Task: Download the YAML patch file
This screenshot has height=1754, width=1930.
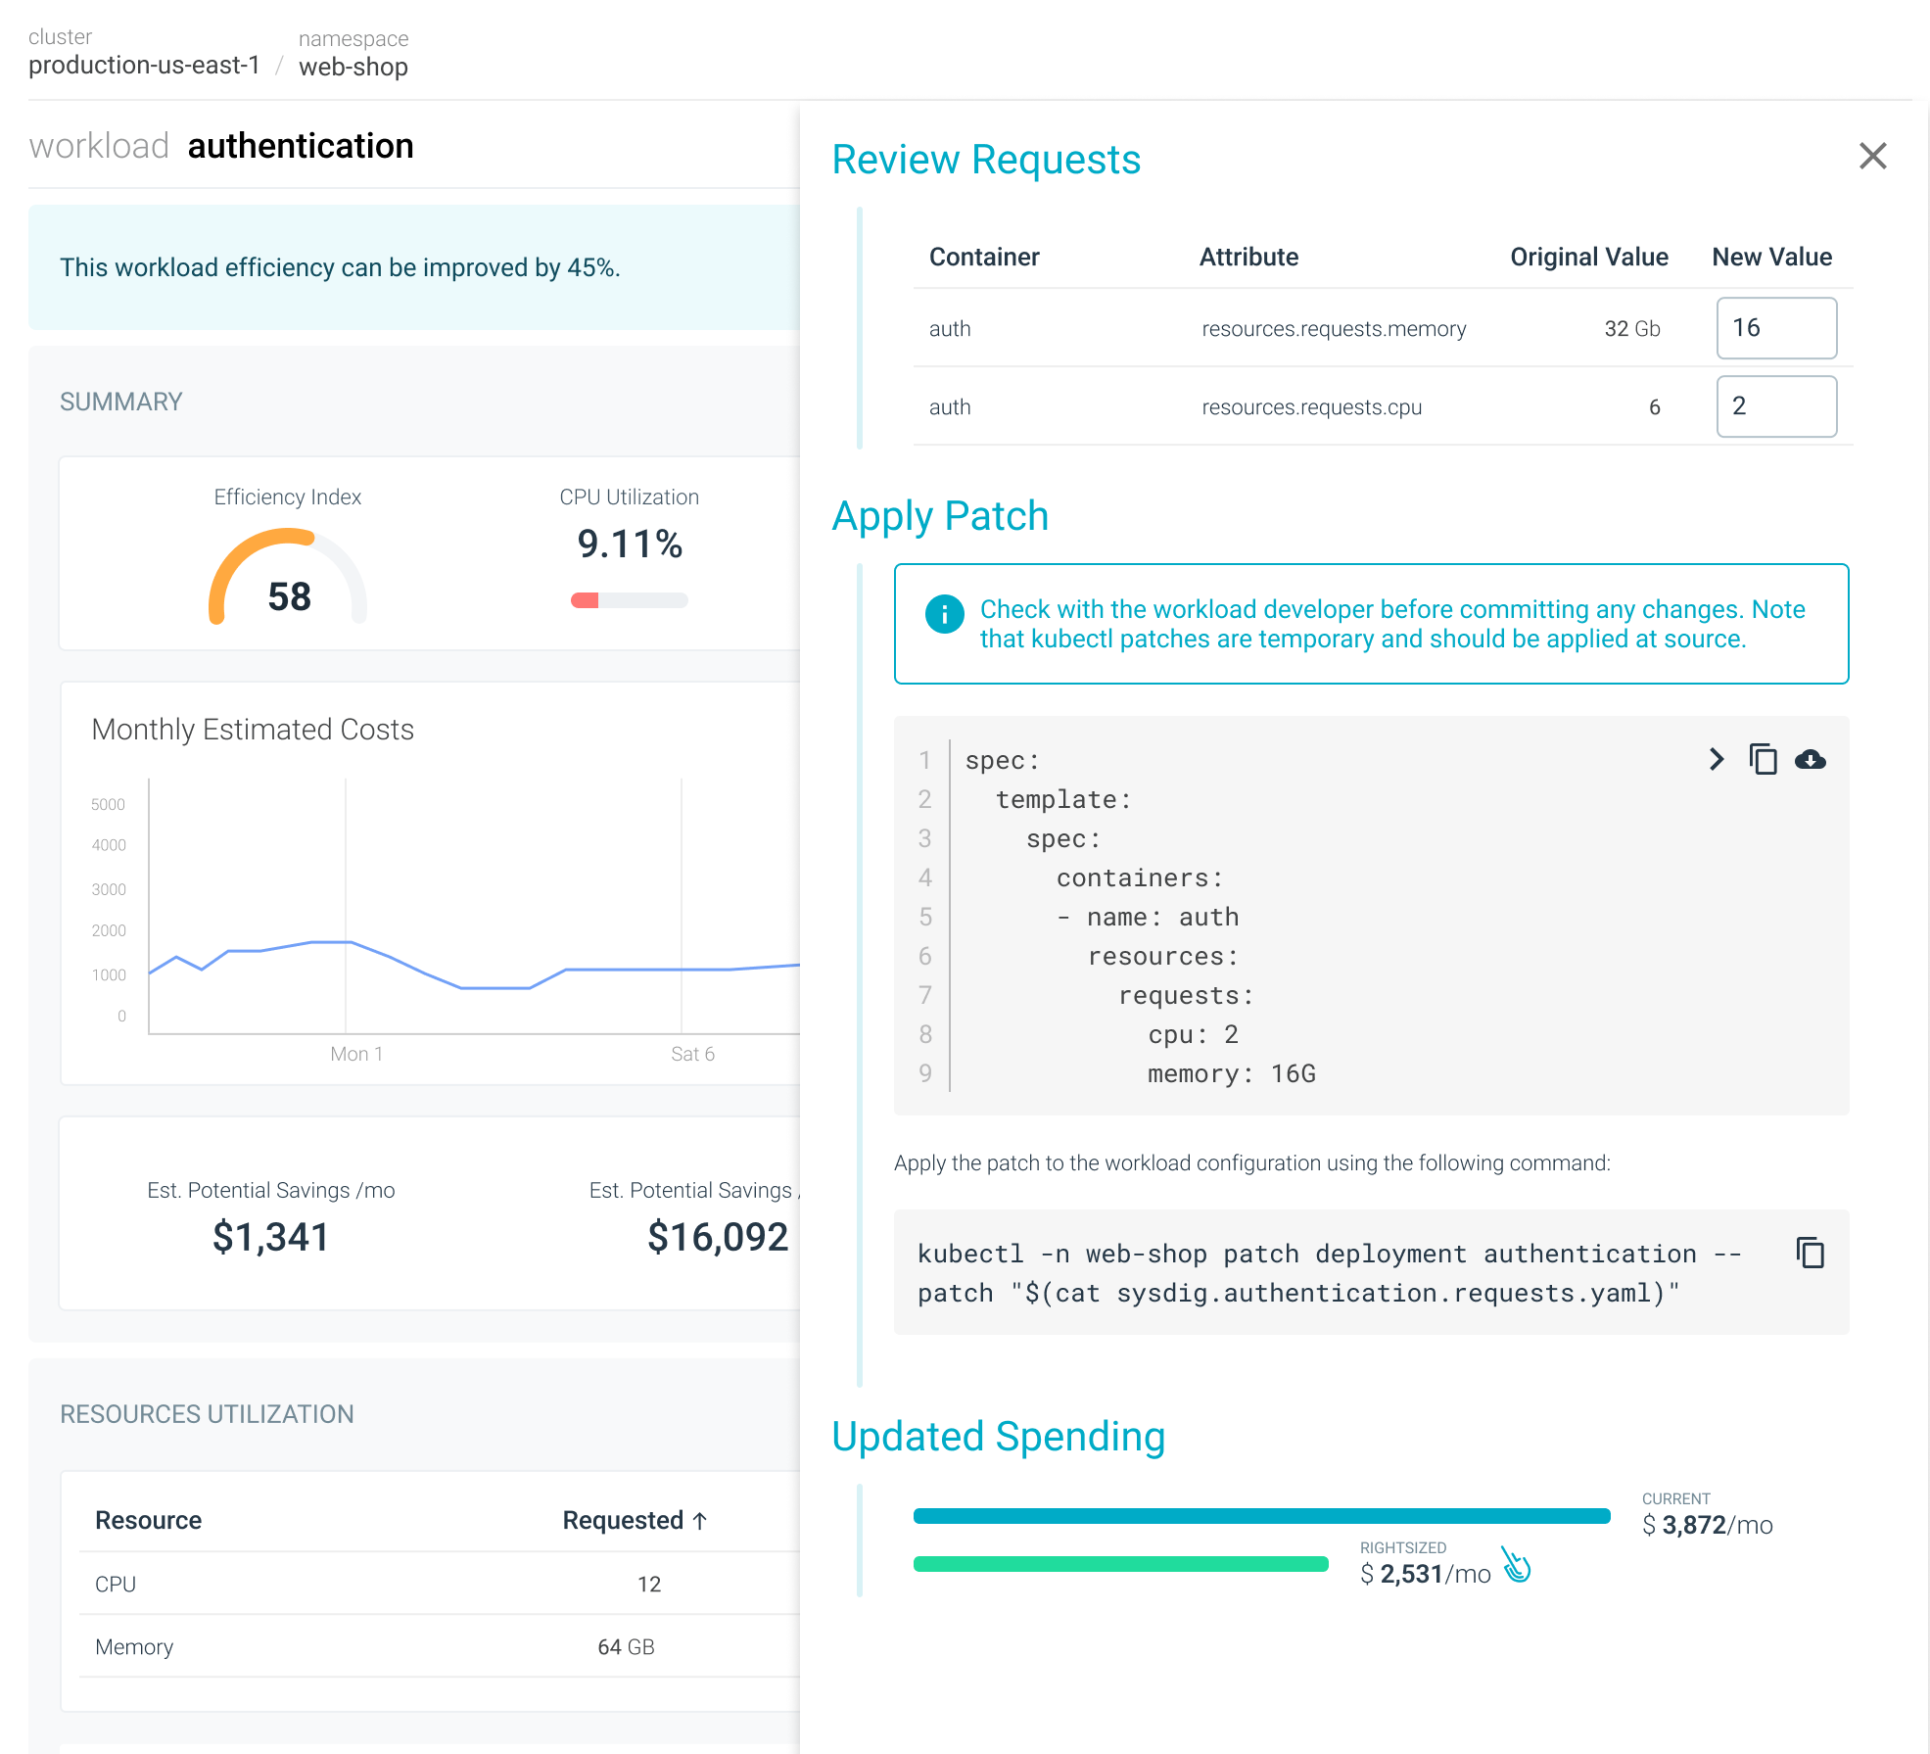Action: click(x=1809, y=760)
